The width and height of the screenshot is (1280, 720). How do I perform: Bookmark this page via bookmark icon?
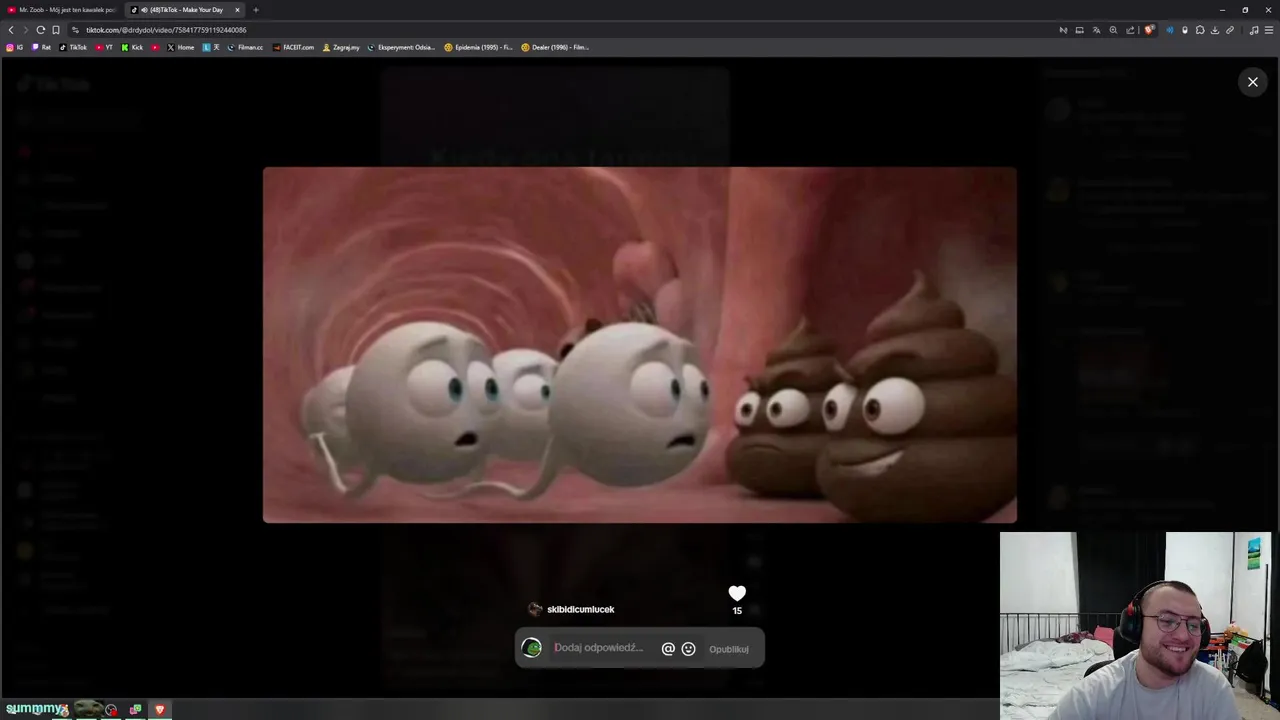[x=56, y=30]
